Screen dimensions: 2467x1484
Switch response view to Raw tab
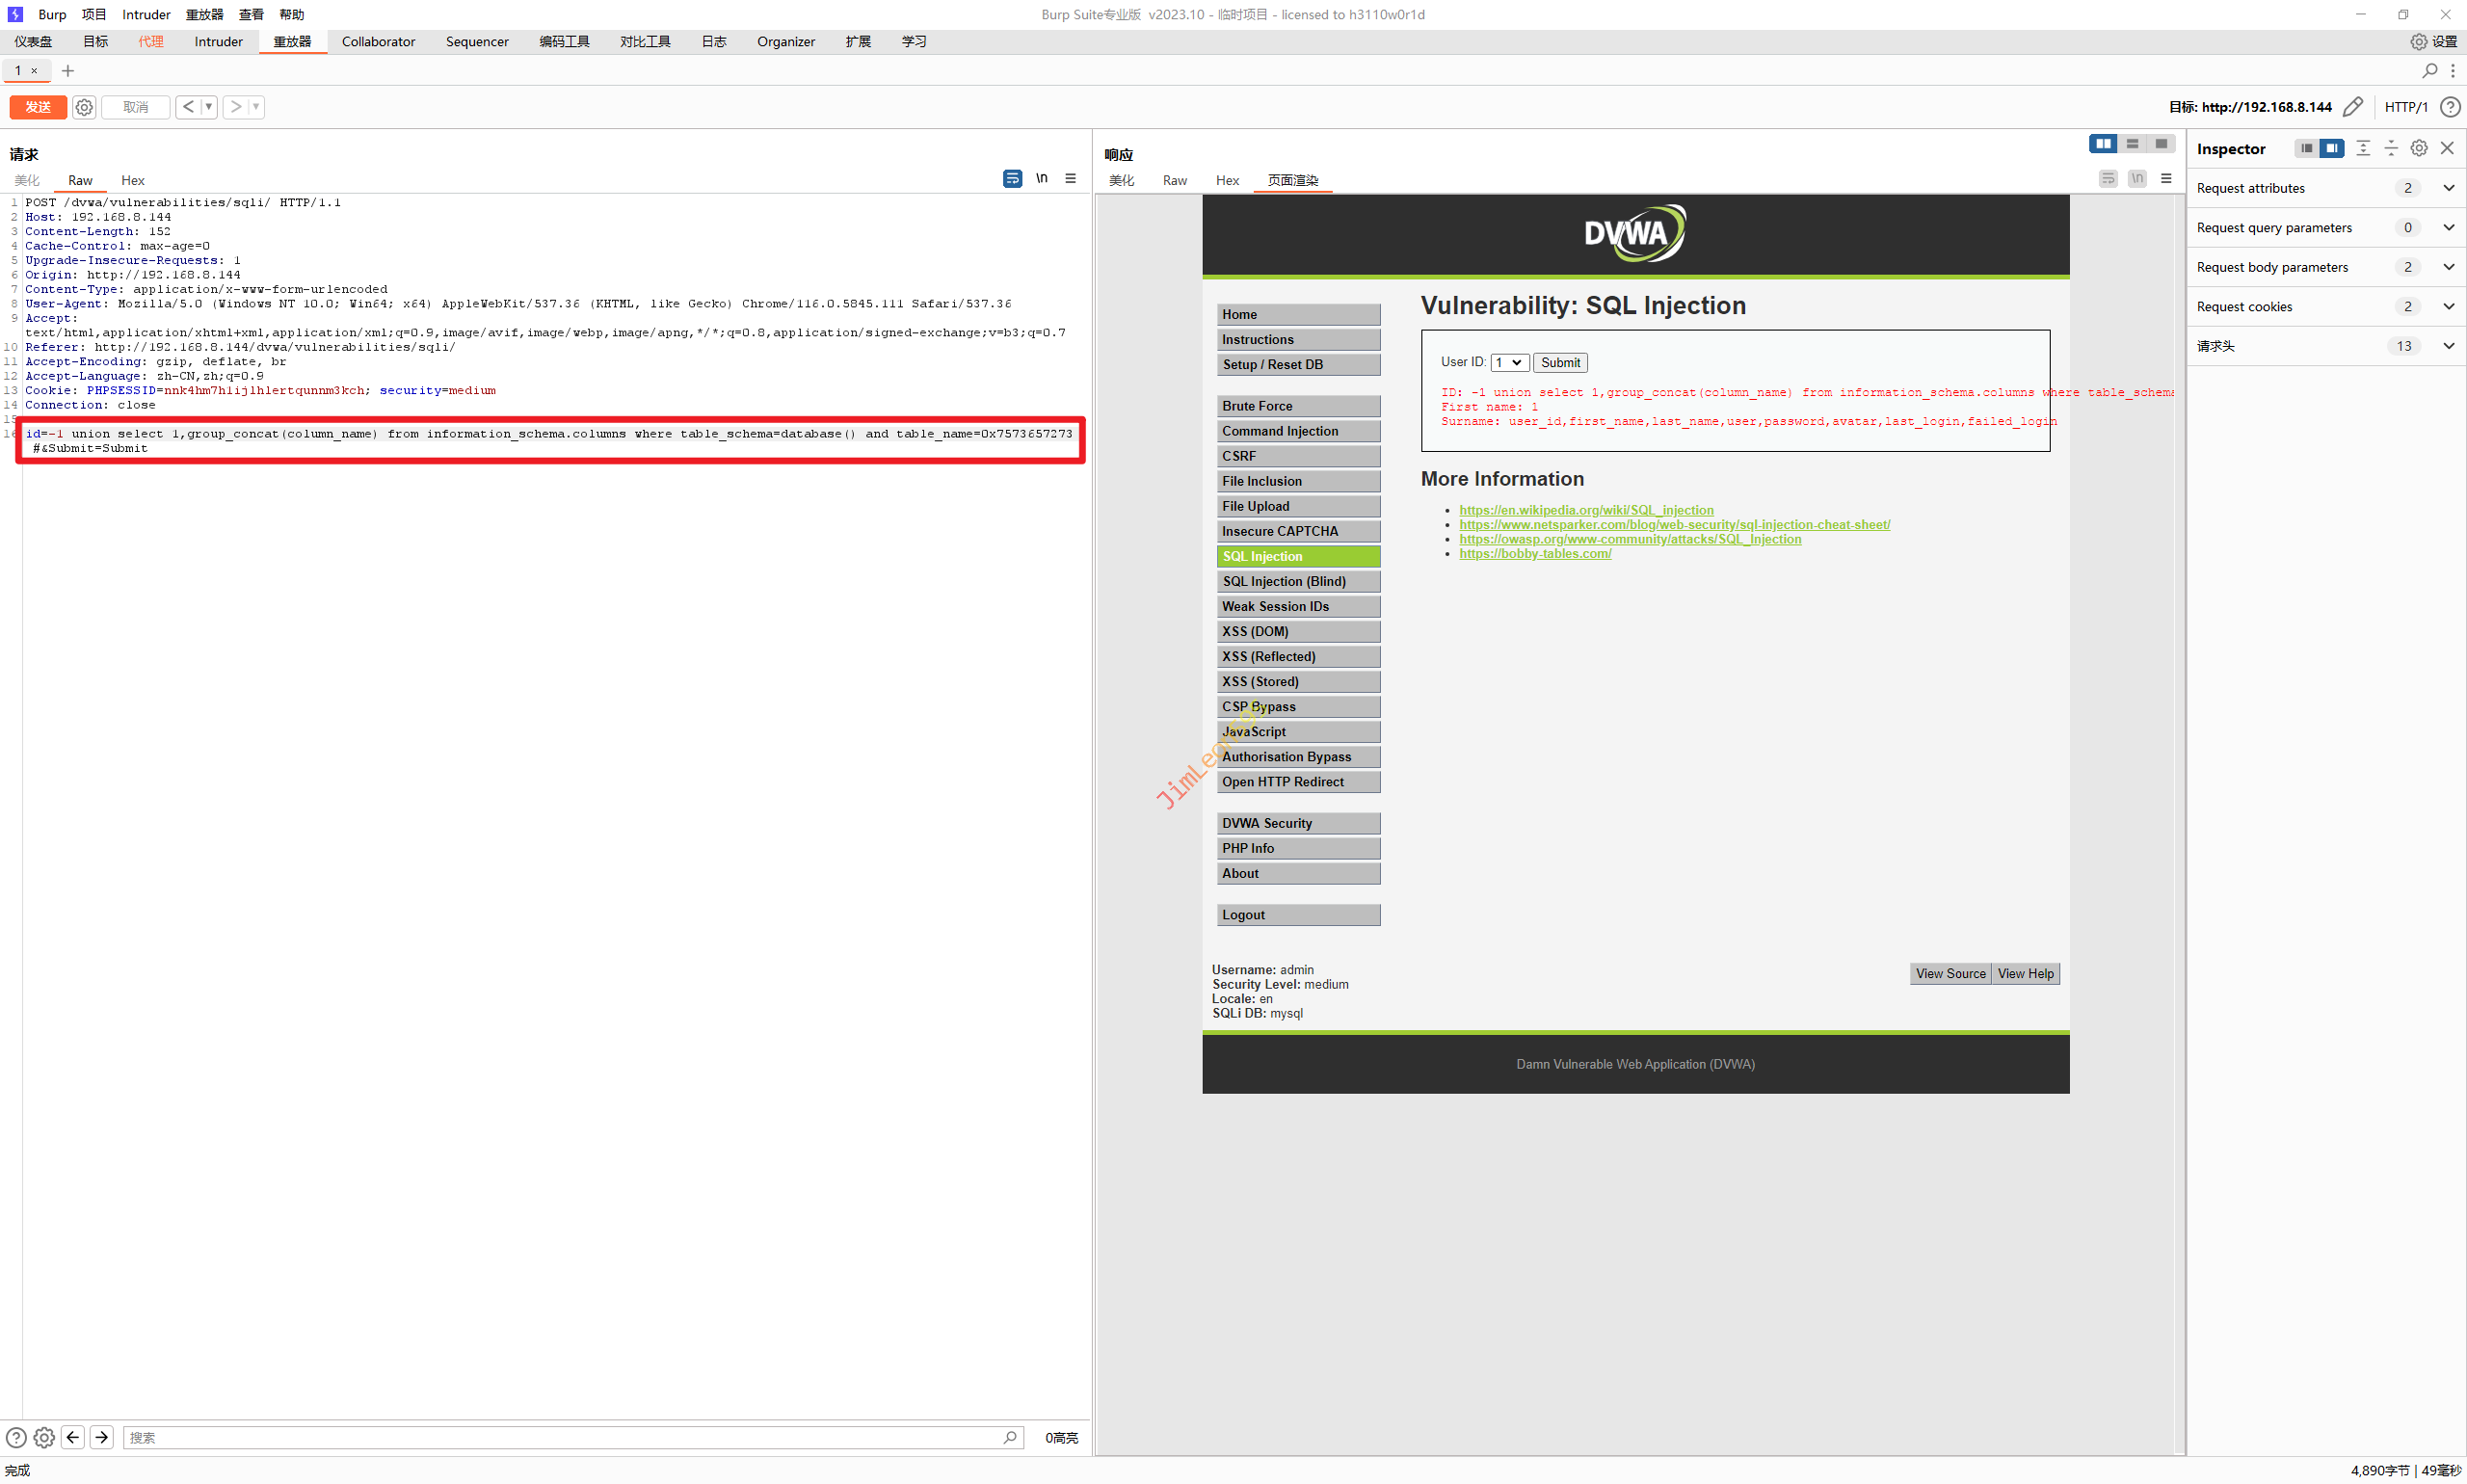pyautogui.click(x=1174, y=180)
